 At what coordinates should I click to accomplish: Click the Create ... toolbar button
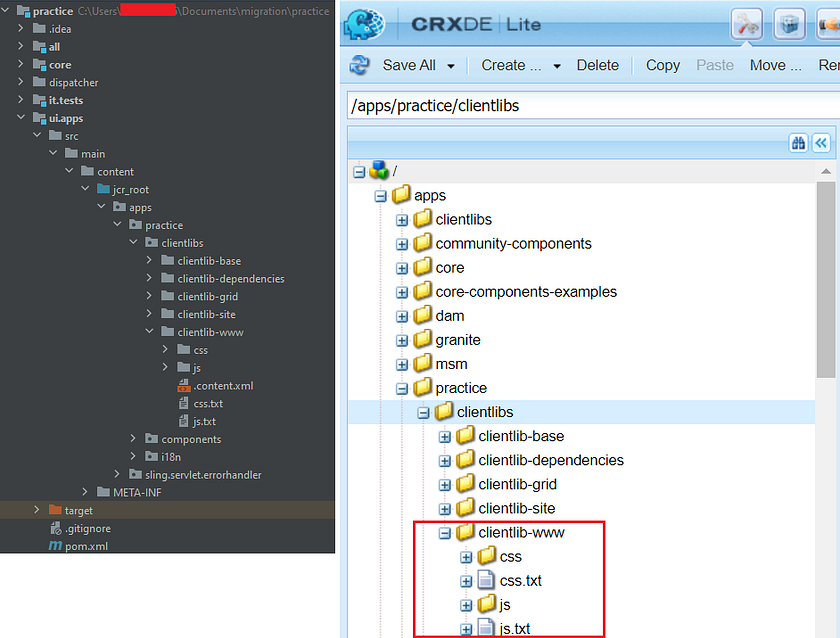pos(511,65)
